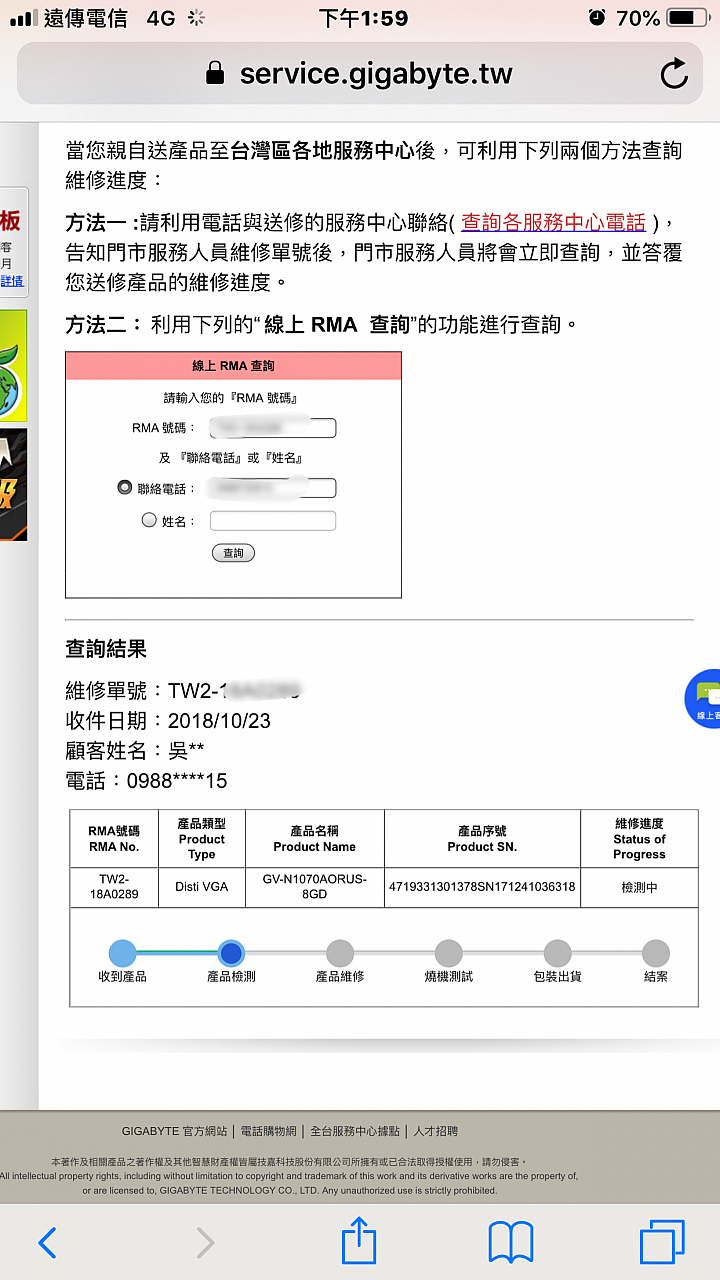The width and height of the screenshot is (720, 1280).
Task: Click the 收到產品 progress step dot
Action: [122, 953]
